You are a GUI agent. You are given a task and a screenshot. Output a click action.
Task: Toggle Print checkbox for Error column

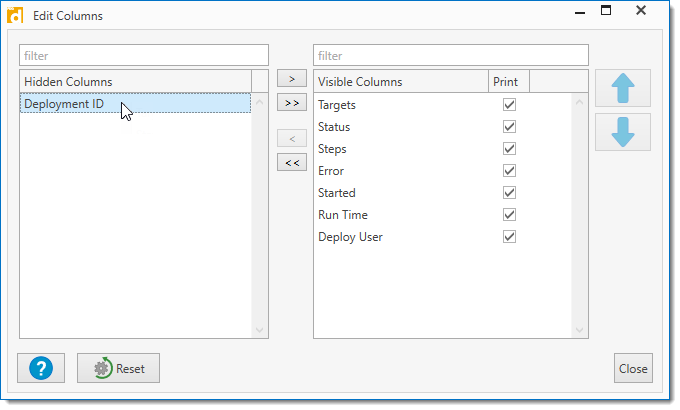pos(509,171)
